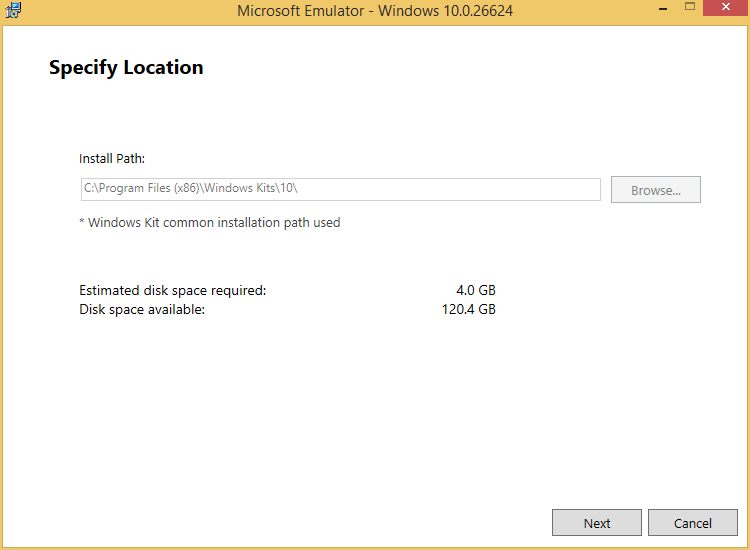The height and width of the screenshot is (550, 750).
Task: Click the 4.0 GB value
Action: coord(475,290)
